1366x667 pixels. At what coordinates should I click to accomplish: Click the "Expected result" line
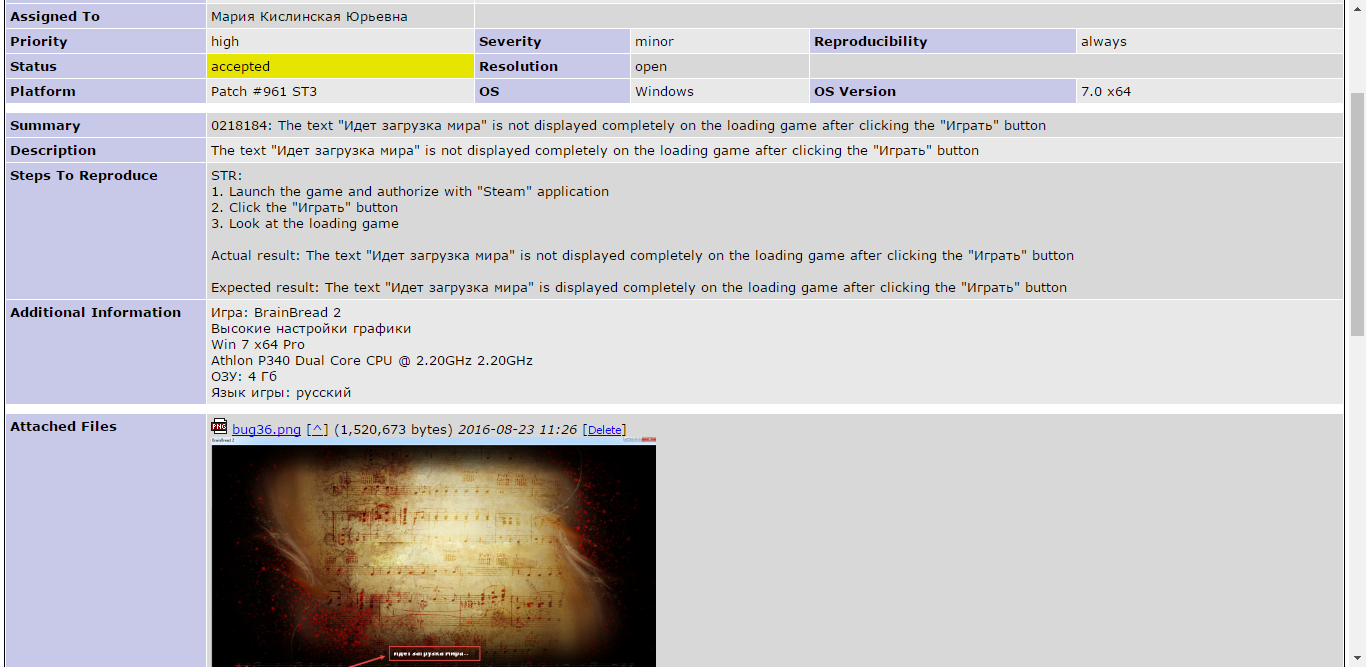click(639, 288)
